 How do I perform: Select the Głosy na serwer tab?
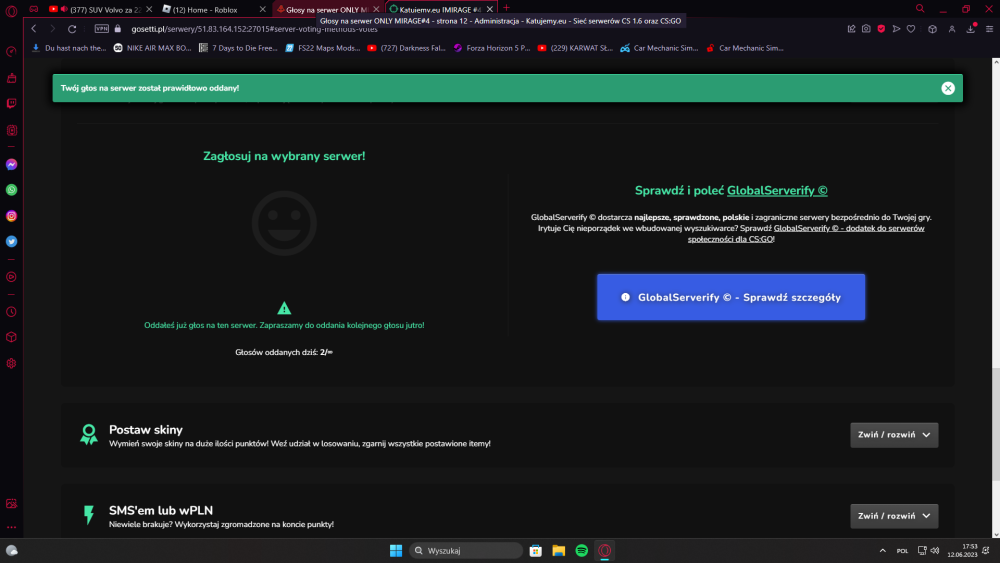pos(326,10)
